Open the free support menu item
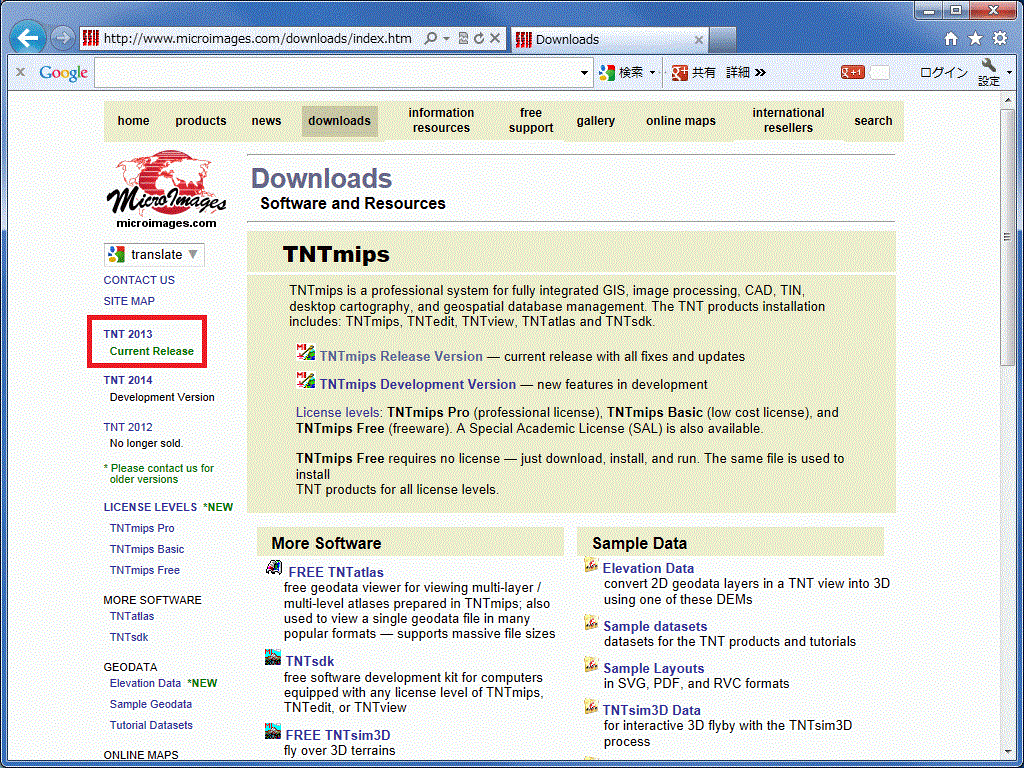 coord(531,121)
